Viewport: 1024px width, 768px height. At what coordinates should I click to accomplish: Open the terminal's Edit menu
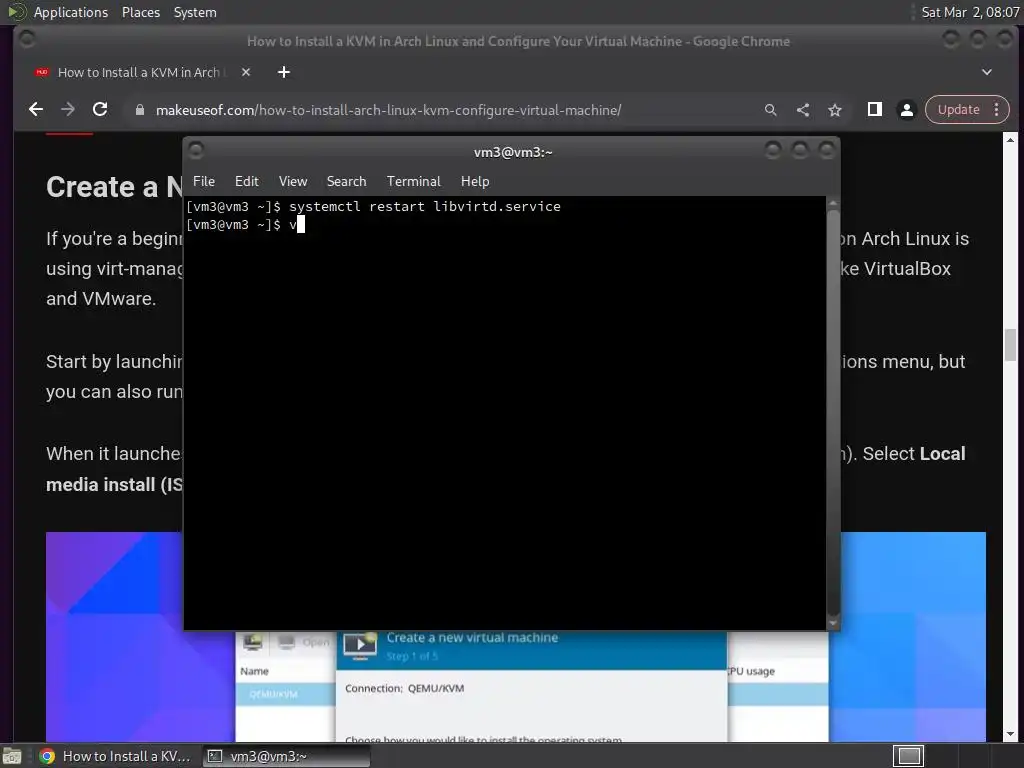tap(247, 181)
